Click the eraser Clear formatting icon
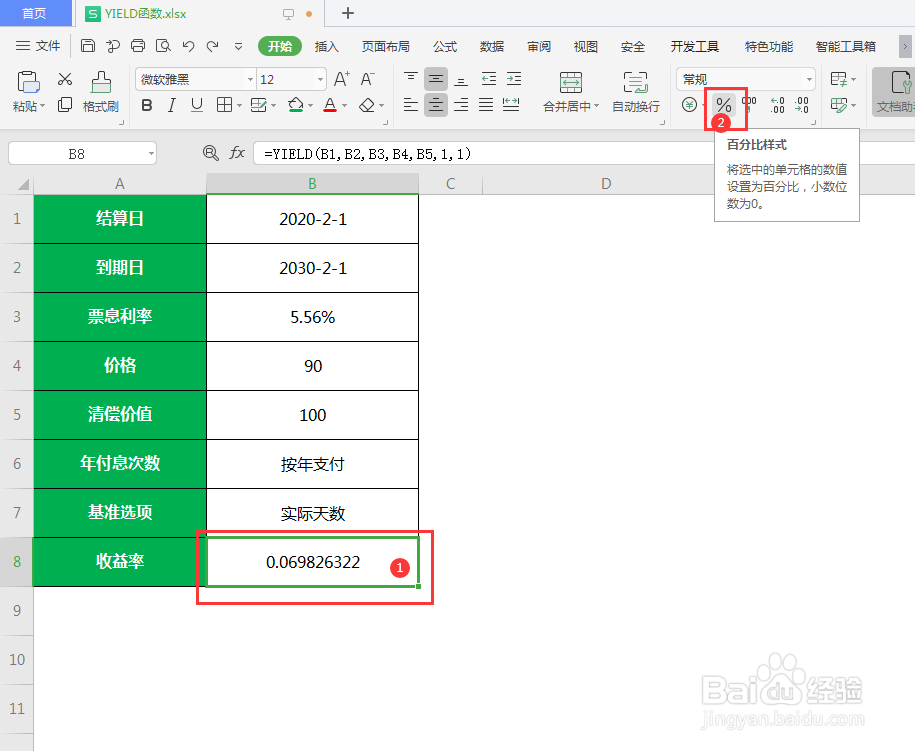915x751 pixels. click(367, 105)
